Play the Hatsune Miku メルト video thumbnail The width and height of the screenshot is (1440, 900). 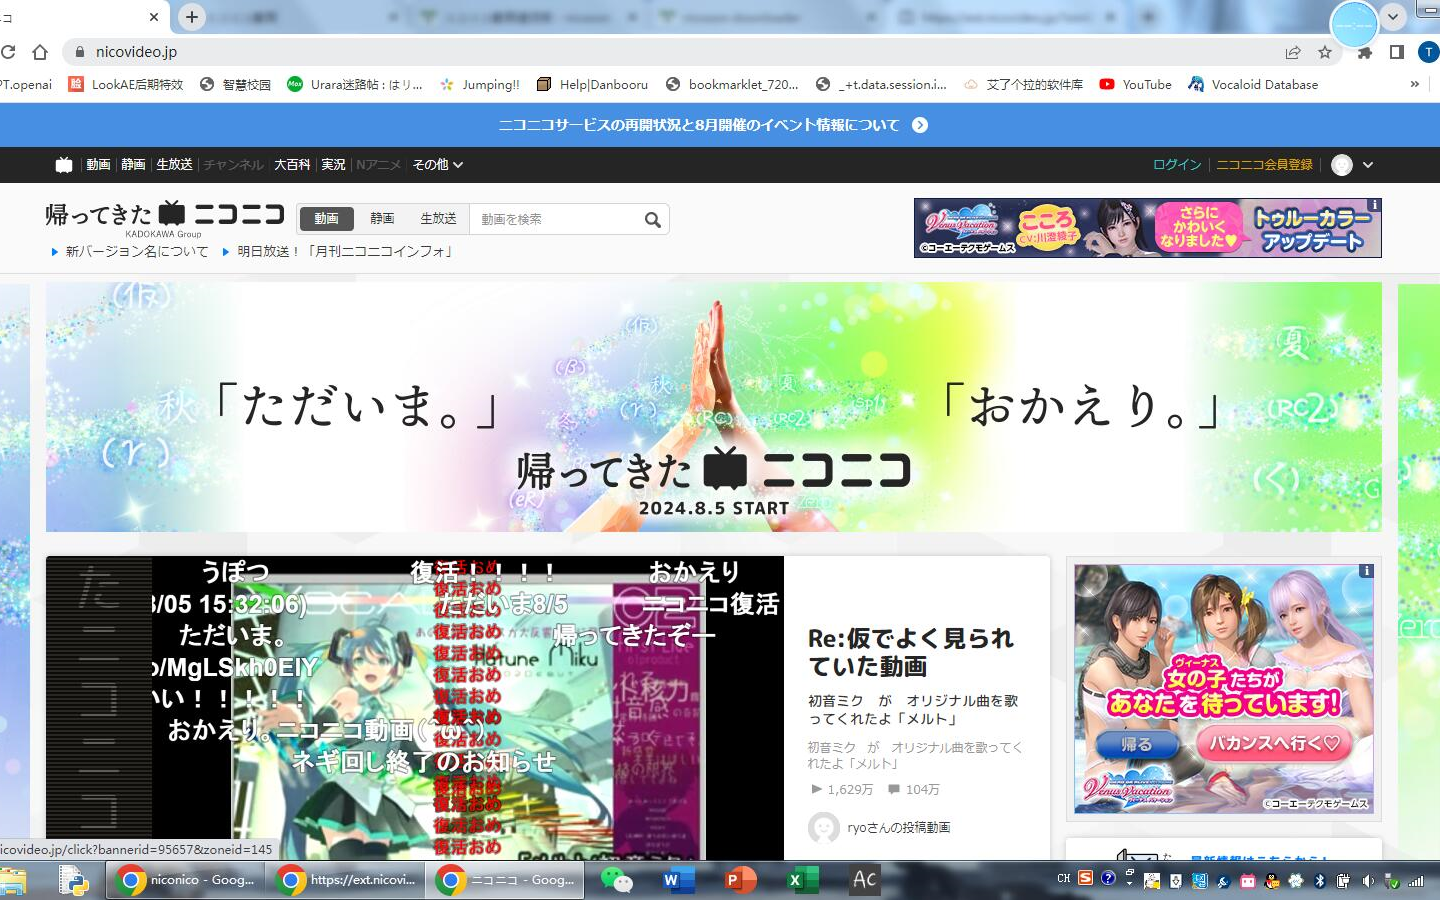[415, 708]
